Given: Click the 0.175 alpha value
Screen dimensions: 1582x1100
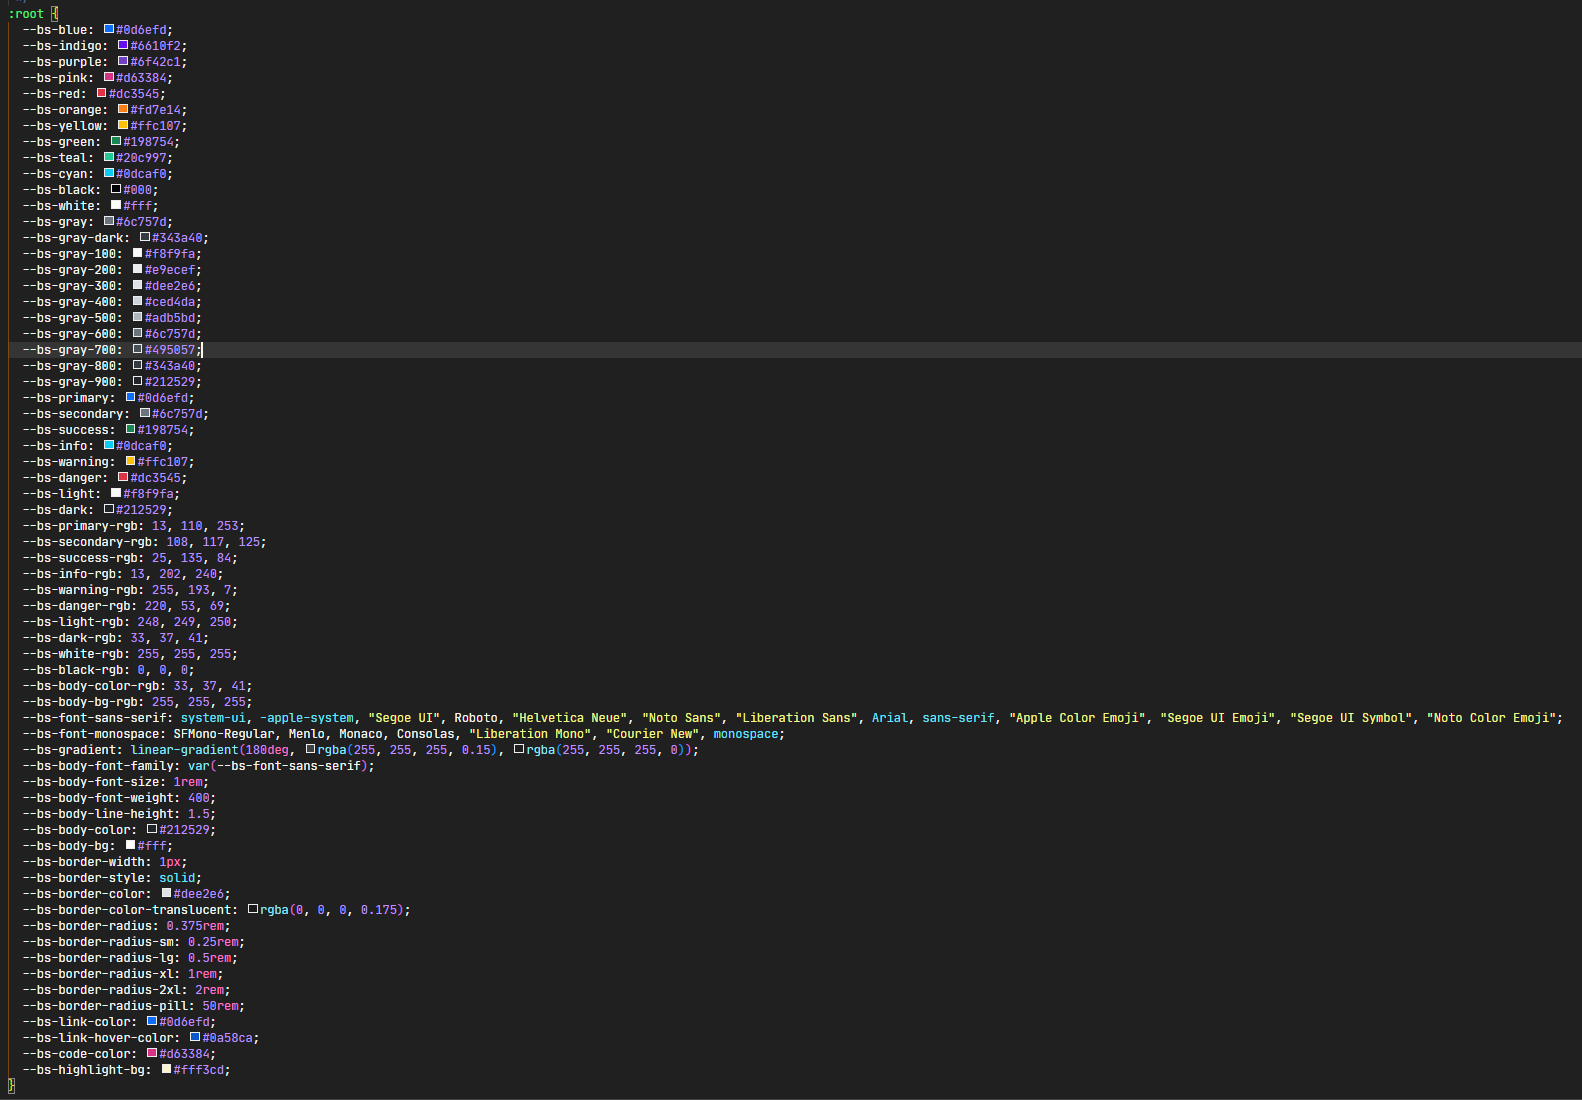Looking at the screenshot, I should (x=379, y=910).
